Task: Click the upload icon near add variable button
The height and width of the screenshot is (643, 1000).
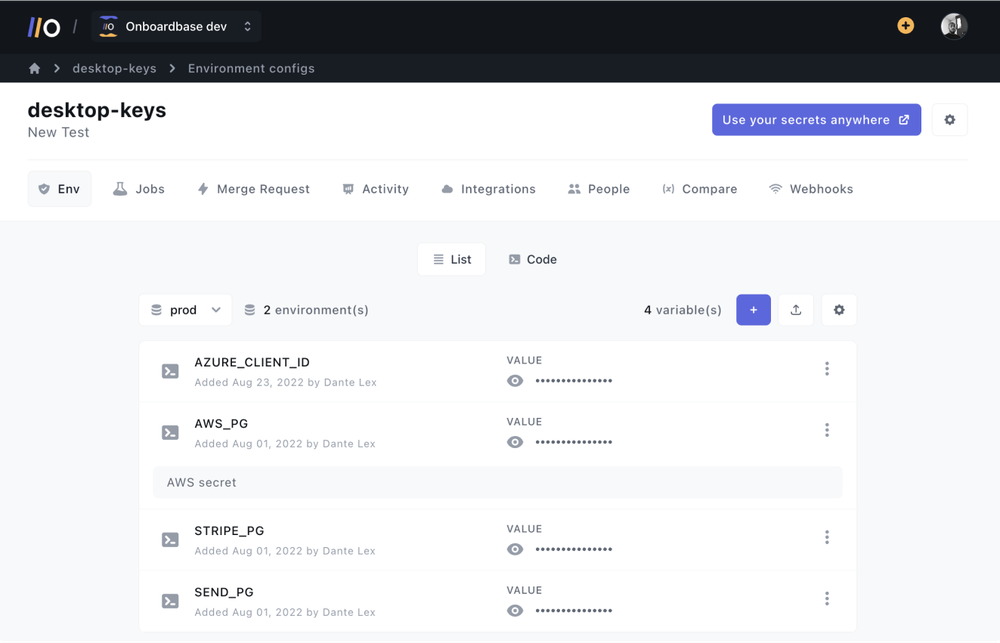Action: (796, 310)
